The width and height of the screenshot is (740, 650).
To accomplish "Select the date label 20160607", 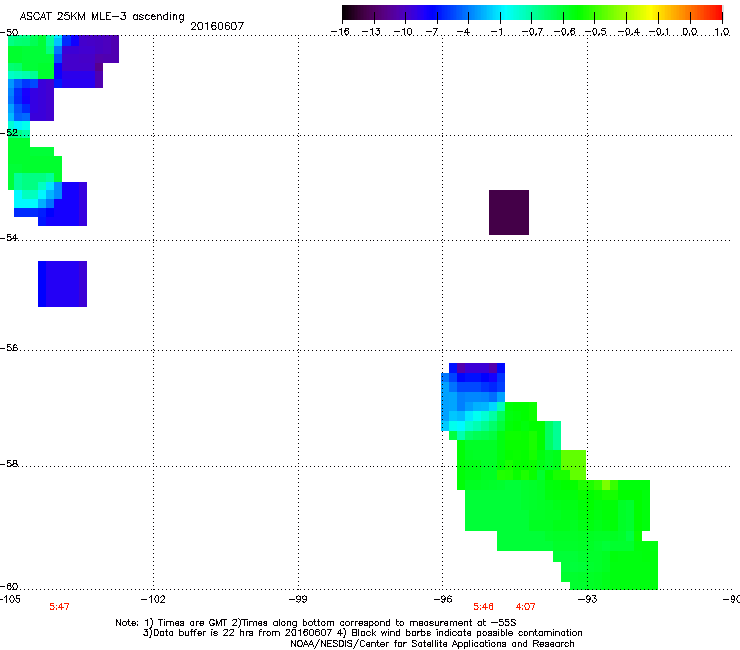I will pyautogui.click(x=217, y=26).
